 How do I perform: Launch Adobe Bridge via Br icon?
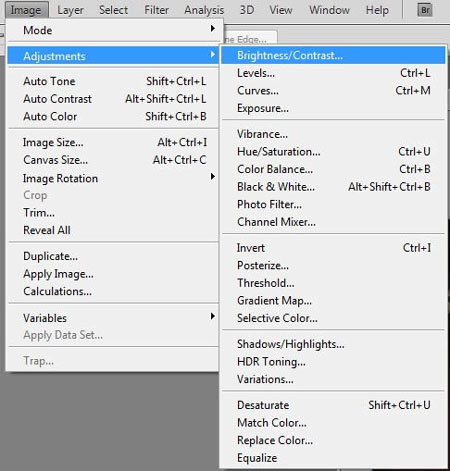point(425,10)
